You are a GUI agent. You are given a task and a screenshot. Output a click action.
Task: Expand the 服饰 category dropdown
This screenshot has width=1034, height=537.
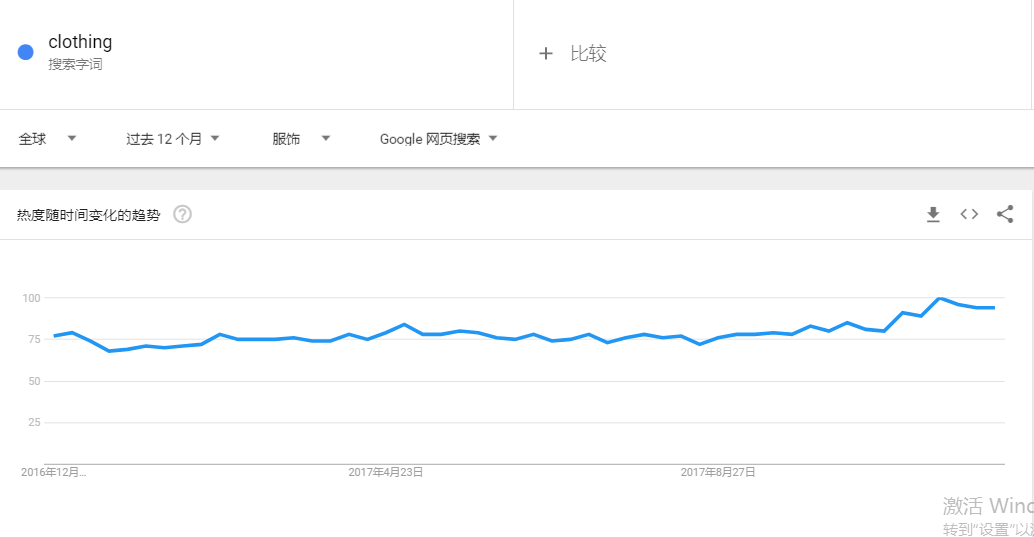click(300, 139)
